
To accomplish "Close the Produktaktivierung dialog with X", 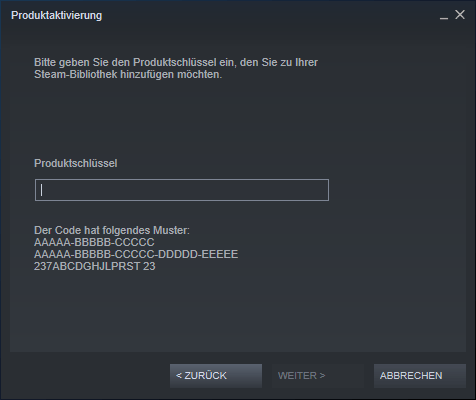I will click(460, 15).
